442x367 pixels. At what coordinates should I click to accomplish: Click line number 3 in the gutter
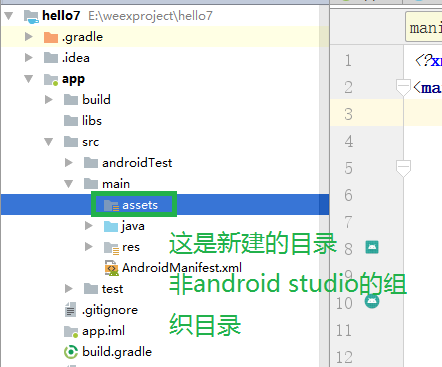tap(348, 114)
